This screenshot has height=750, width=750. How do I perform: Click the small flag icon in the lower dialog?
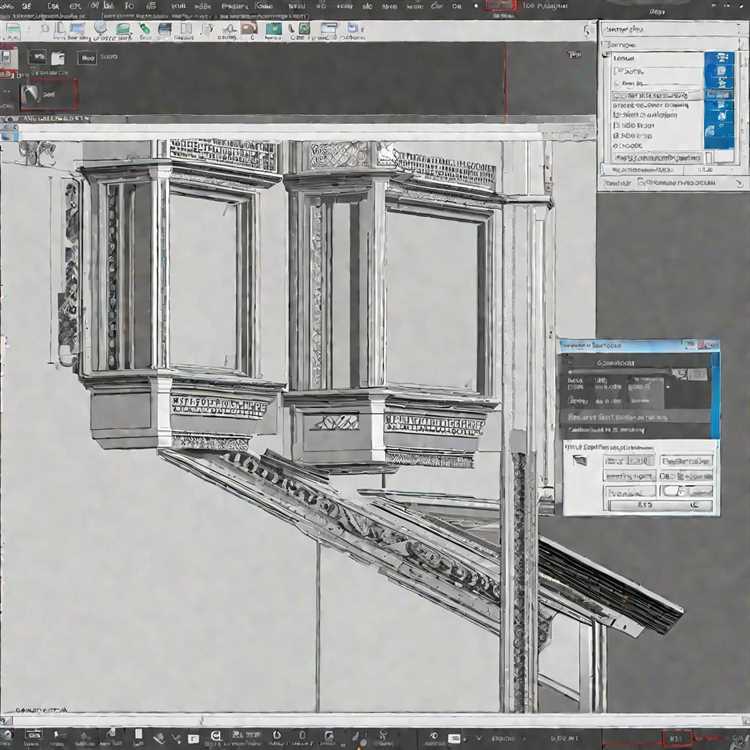click(x=580, y=461)
